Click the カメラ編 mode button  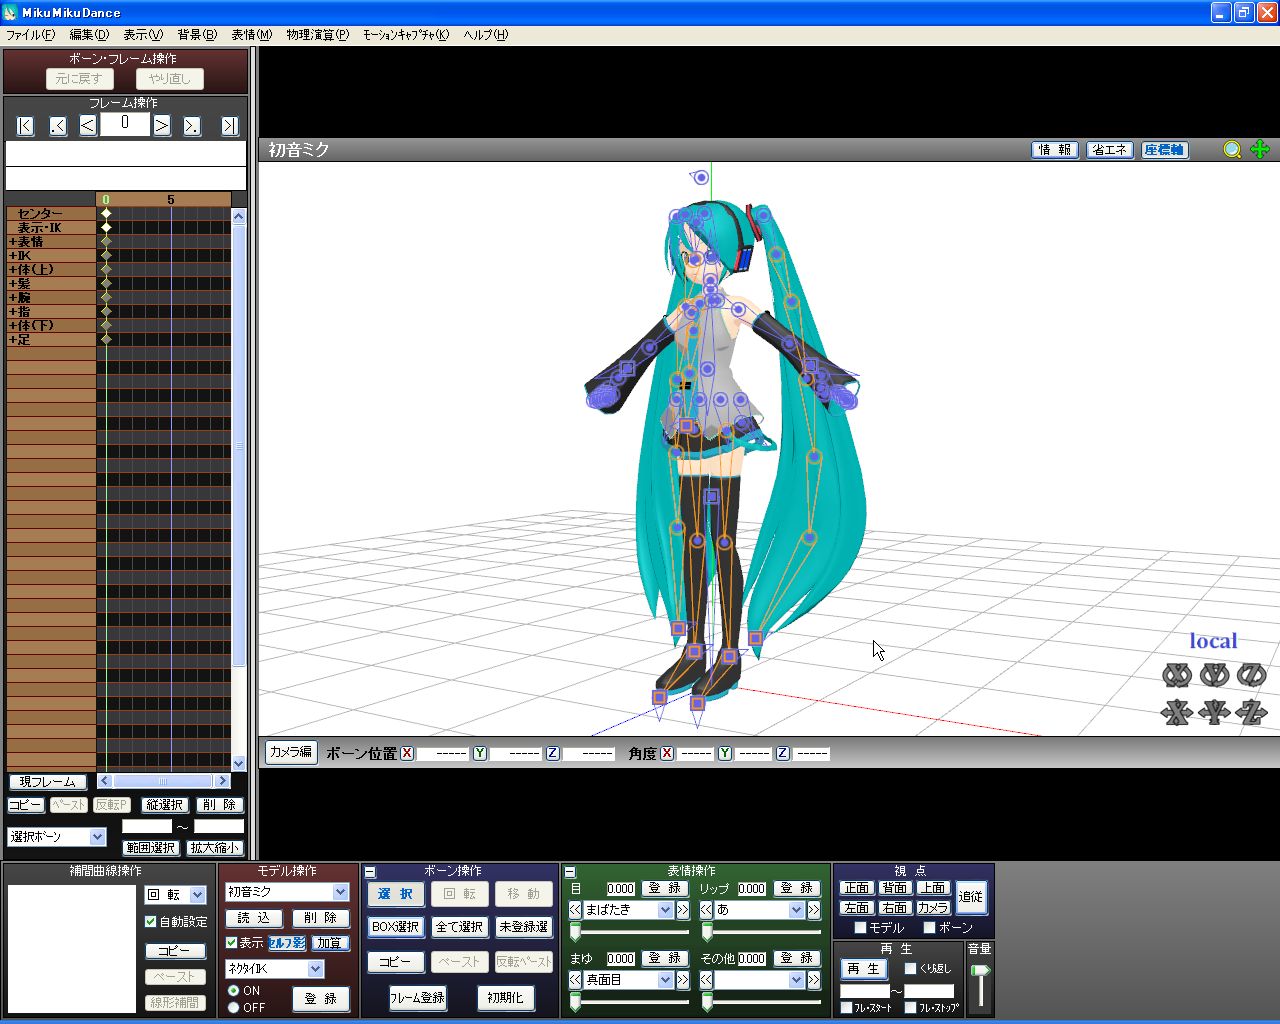(x=291, y=752)
